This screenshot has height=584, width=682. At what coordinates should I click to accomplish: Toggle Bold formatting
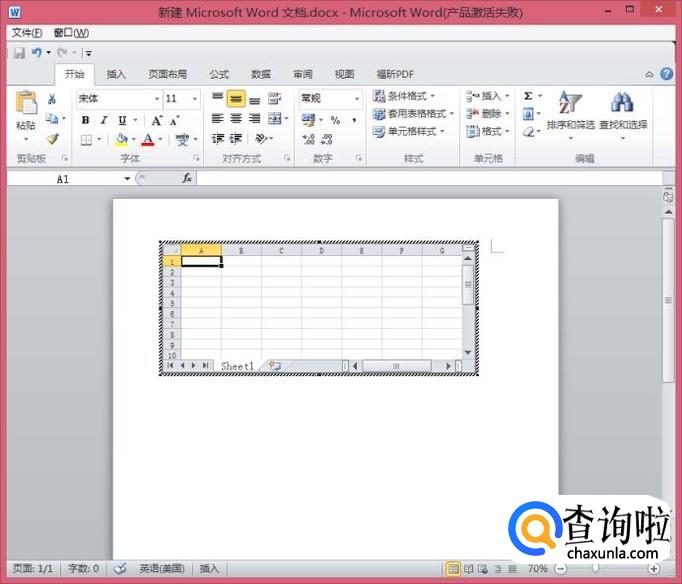[86, 120]
